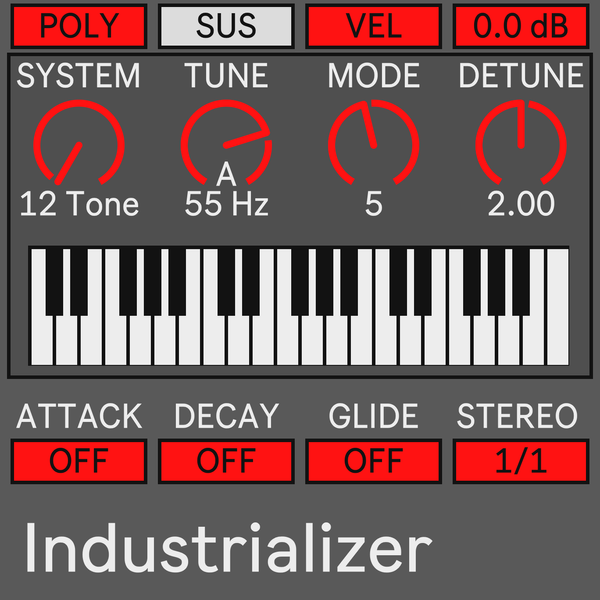Click the last black piano key
The width and height of the screenshot is (600, 600).
click(x=521, y=282)
